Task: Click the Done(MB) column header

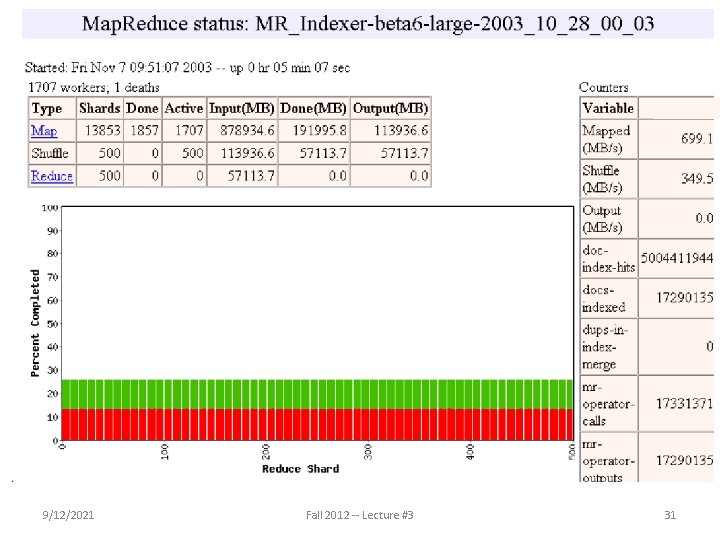Action: point(313,108)
